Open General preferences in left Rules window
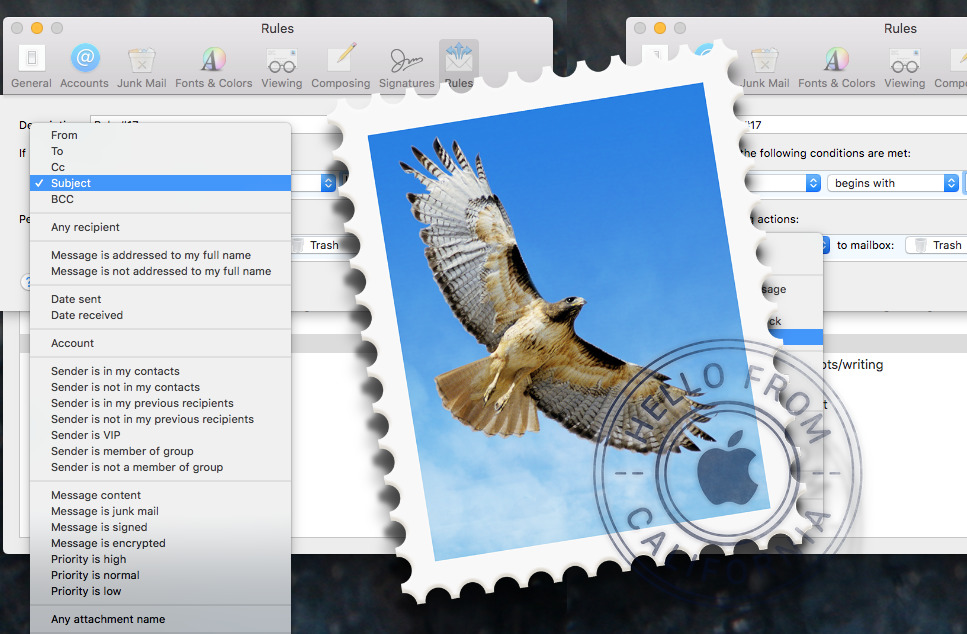This screenshot has height=634, width=967. click(x=31, y=67)
